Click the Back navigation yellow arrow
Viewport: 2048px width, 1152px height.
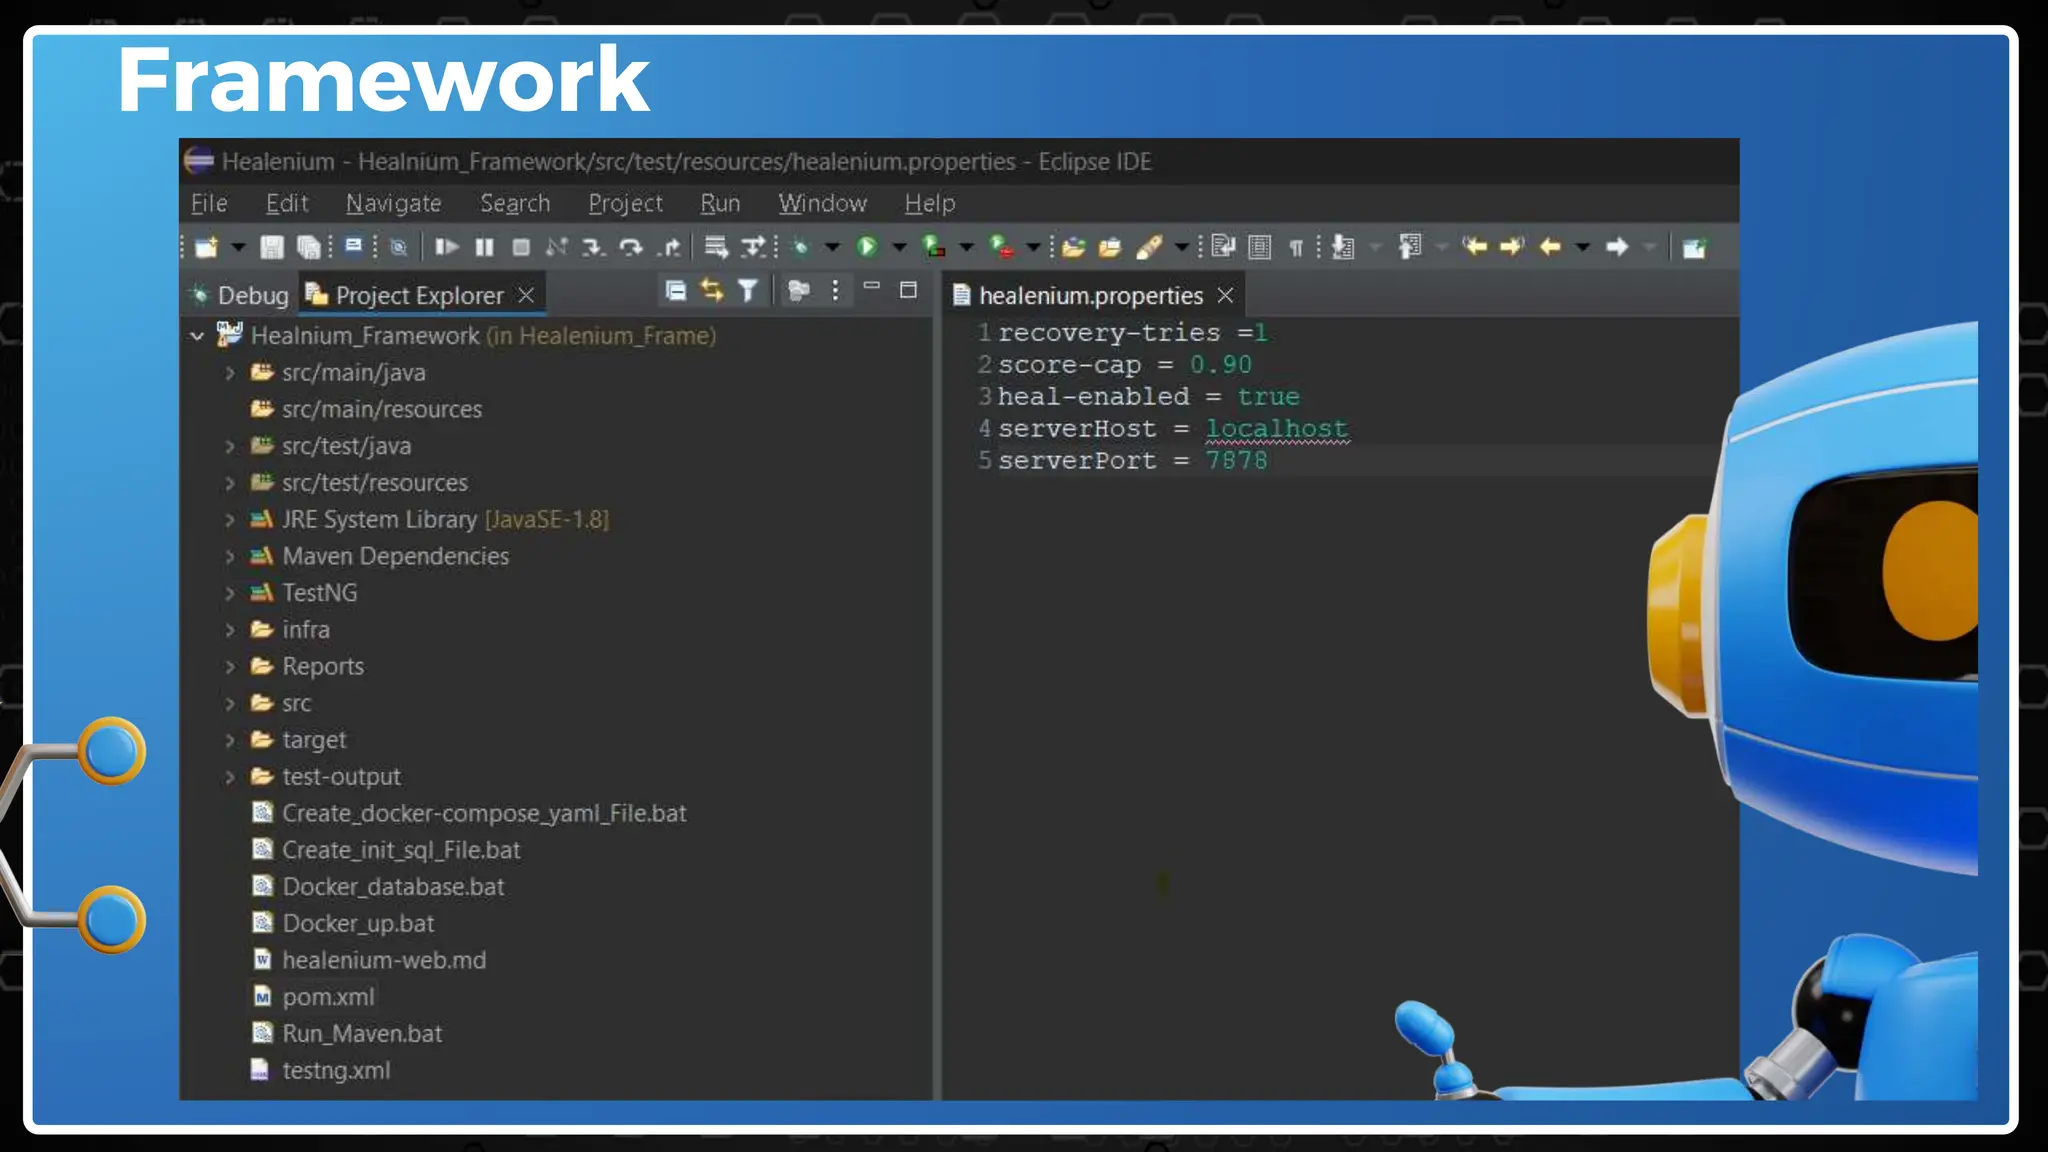[x=1550, y=247]
